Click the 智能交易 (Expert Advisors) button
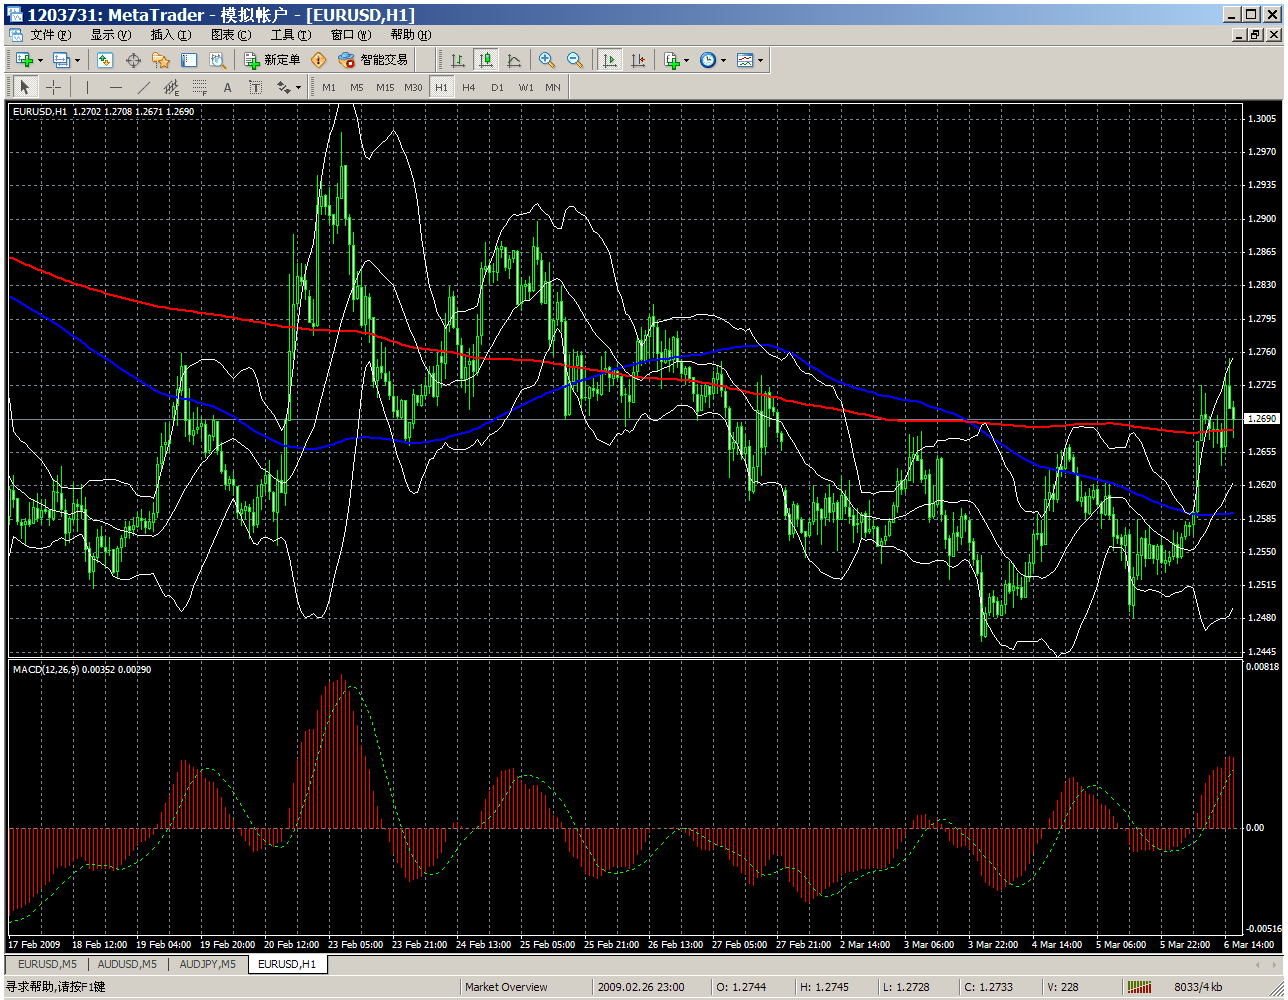Screen dimensions: 1288x1000 373,60
